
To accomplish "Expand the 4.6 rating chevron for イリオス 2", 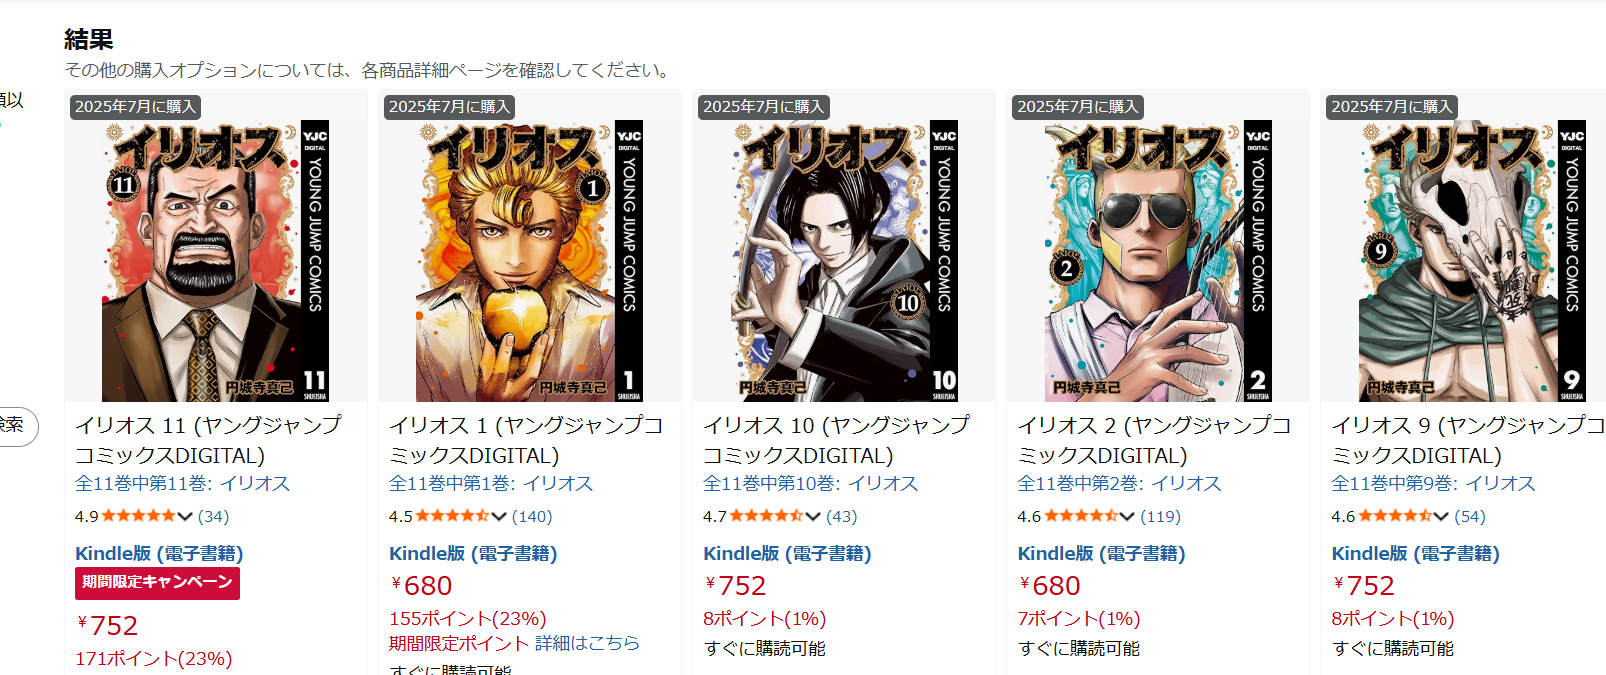I will coord(1127,517).
